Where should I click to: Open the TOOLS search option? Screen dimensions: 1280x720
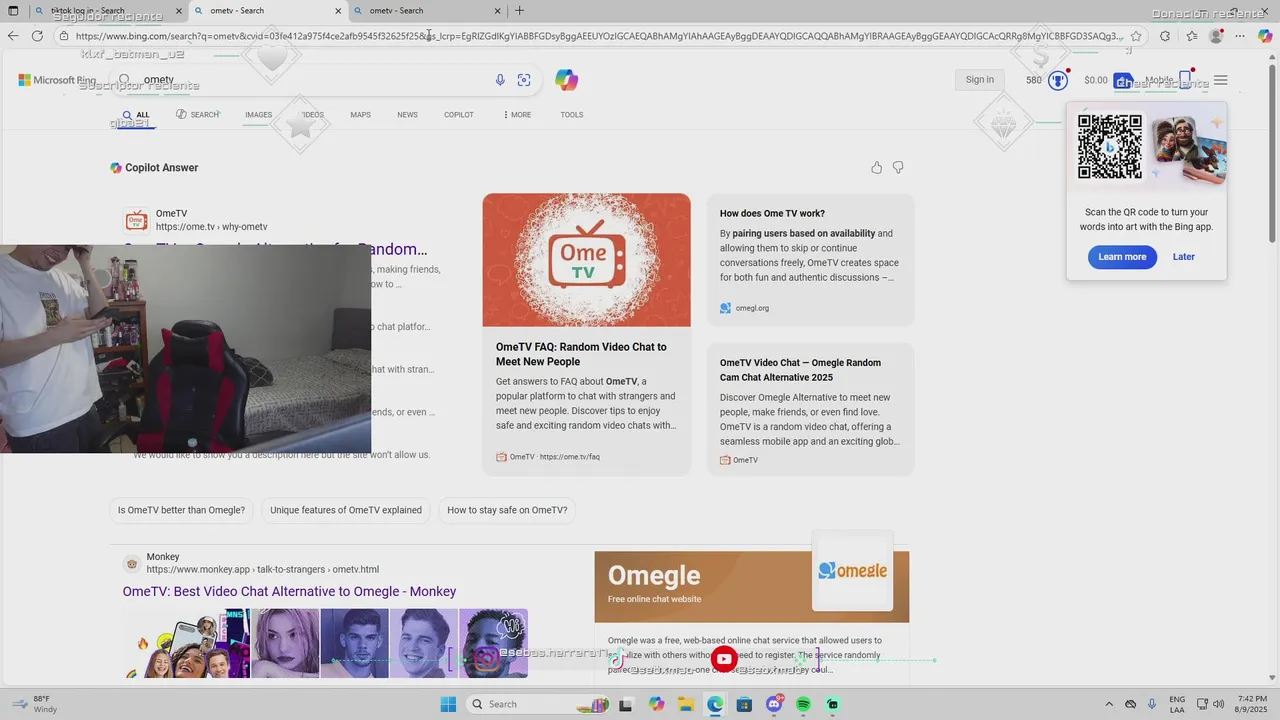click(x=572, y=115)
